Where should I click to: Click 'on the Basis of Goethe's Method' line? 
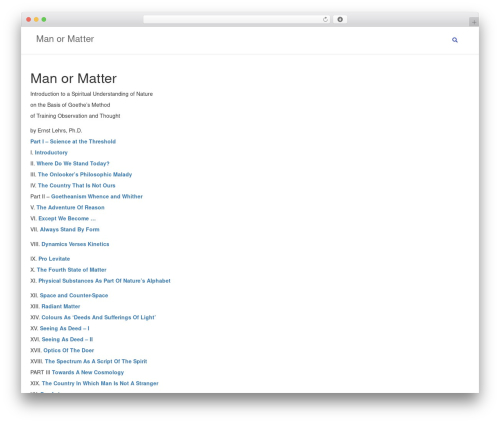70,105
